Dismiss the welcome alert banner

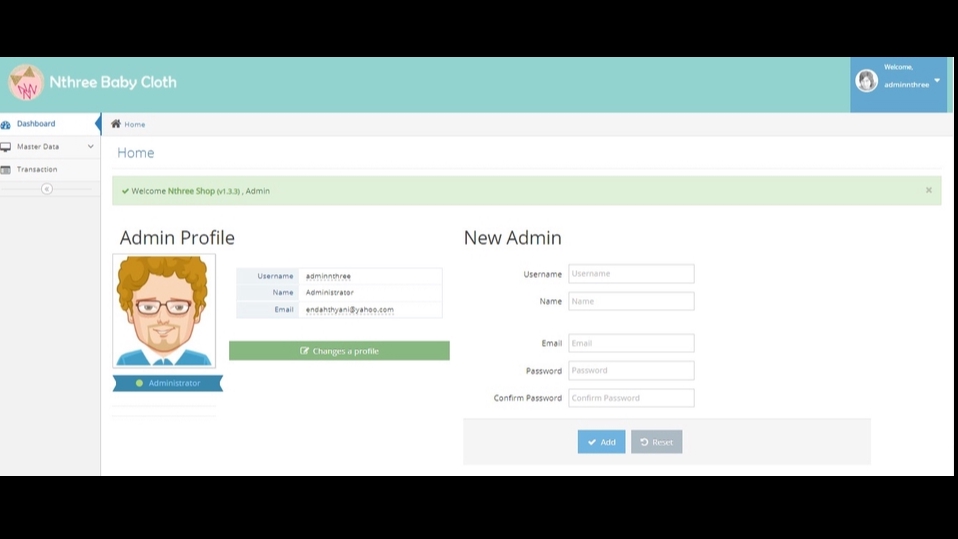point(929,190)
